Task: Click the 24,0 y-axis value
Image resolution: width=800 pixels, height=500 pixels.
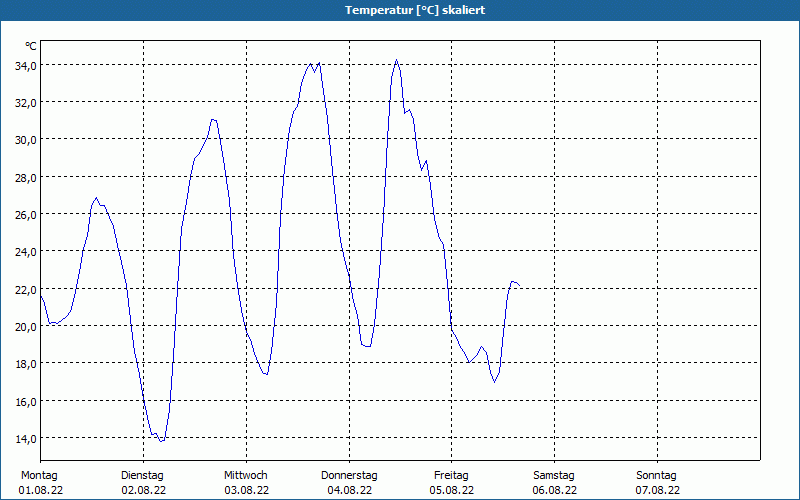Action: [x=25, y=252]
